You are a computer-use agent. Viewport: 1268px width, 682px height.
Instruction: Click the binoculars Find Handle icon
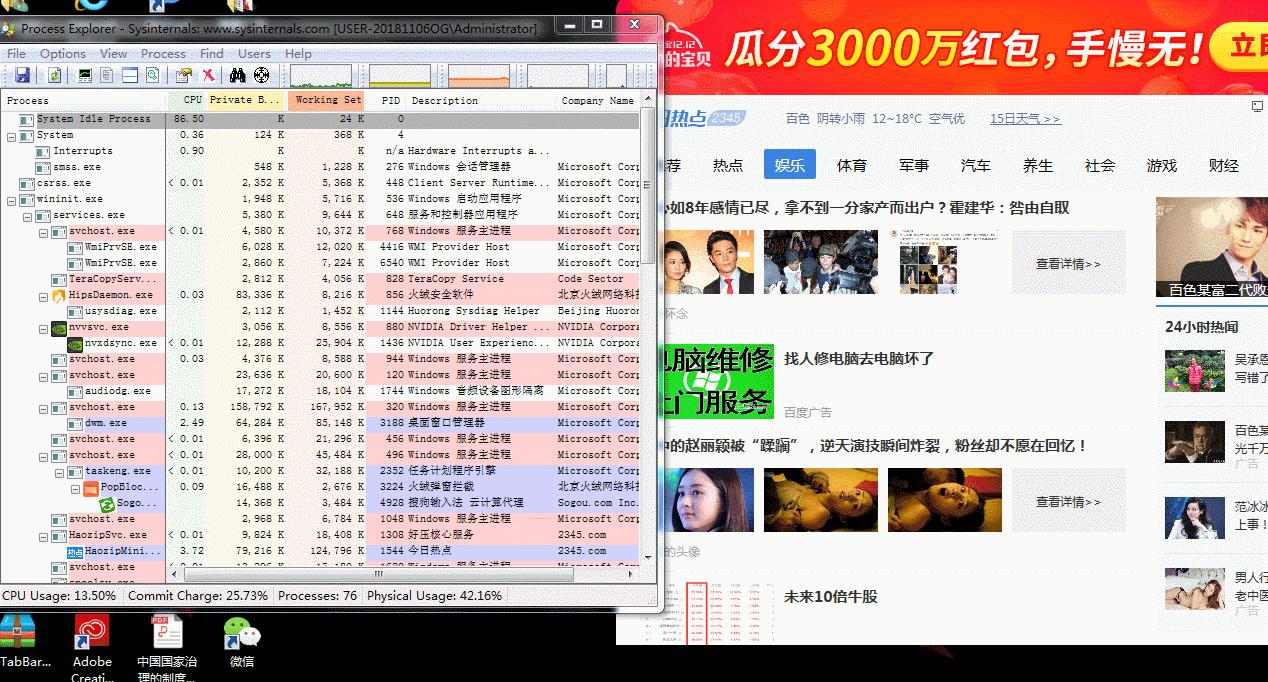click(x=238, y=75)
